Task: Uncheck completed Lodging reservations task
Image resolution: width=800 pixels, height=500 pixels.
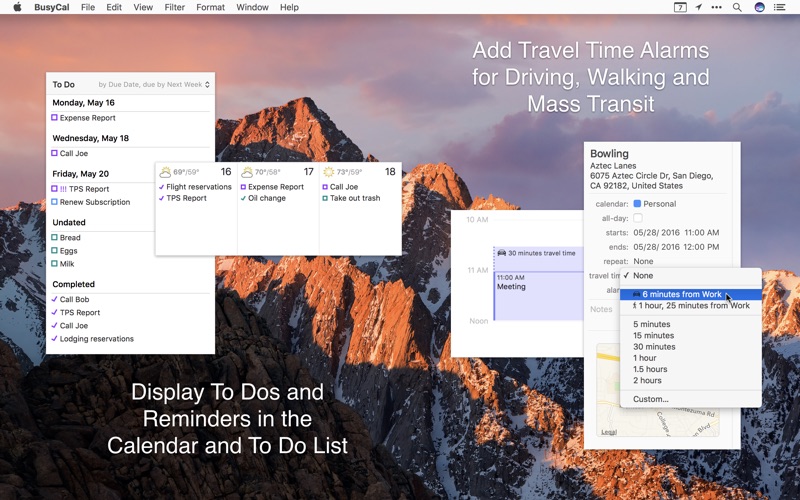Action: tap(55, 338)
